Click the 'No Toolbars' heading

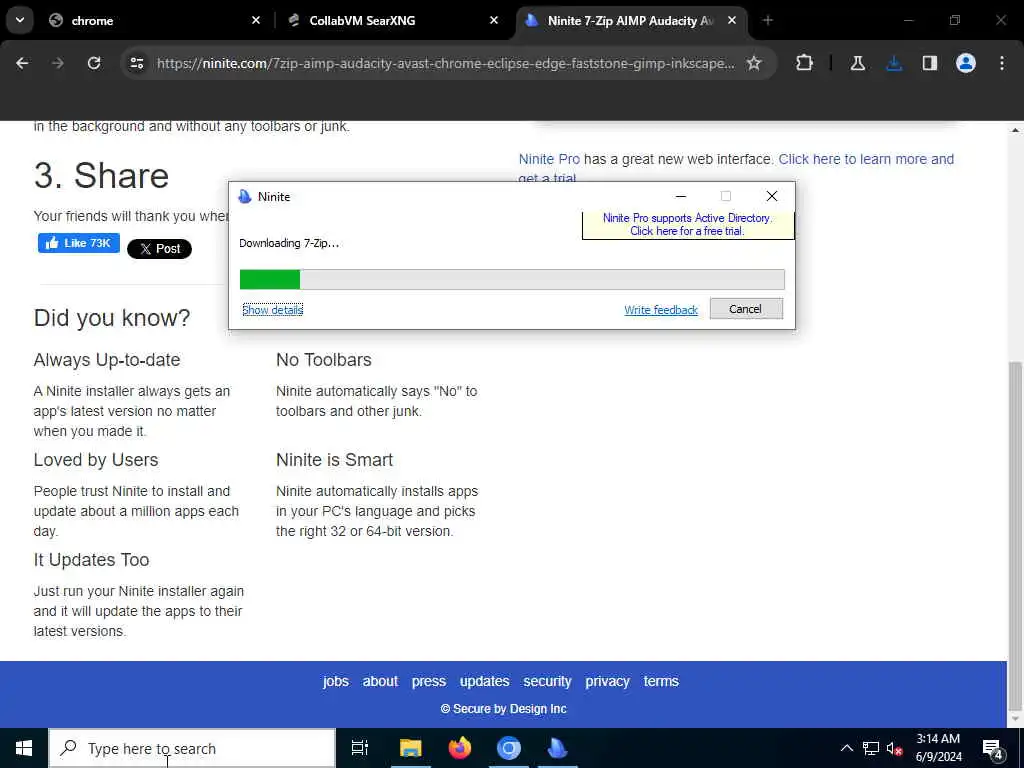tap(324, 360)
